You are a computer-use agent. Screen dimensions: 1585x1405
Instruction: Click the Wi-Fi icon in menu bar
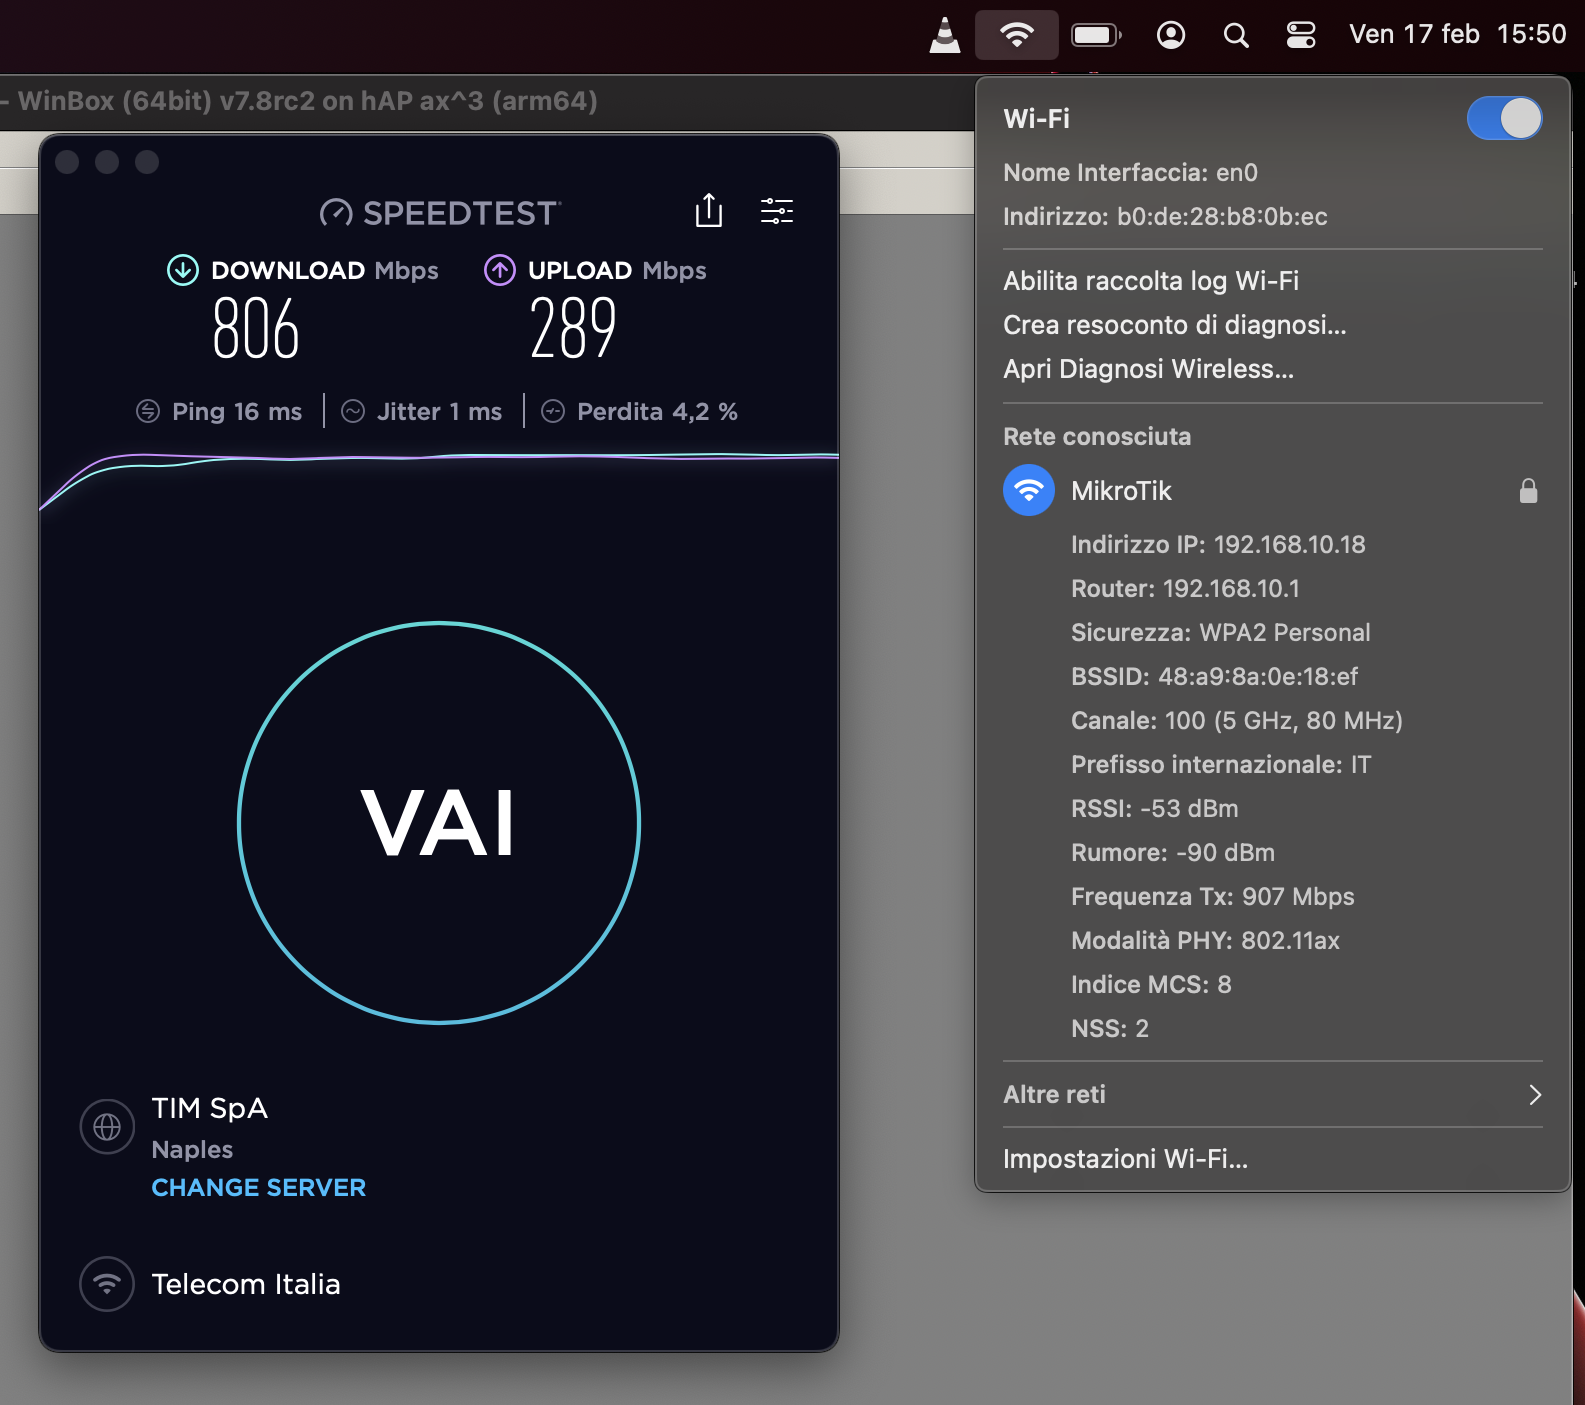click(x=1017, y=35)
